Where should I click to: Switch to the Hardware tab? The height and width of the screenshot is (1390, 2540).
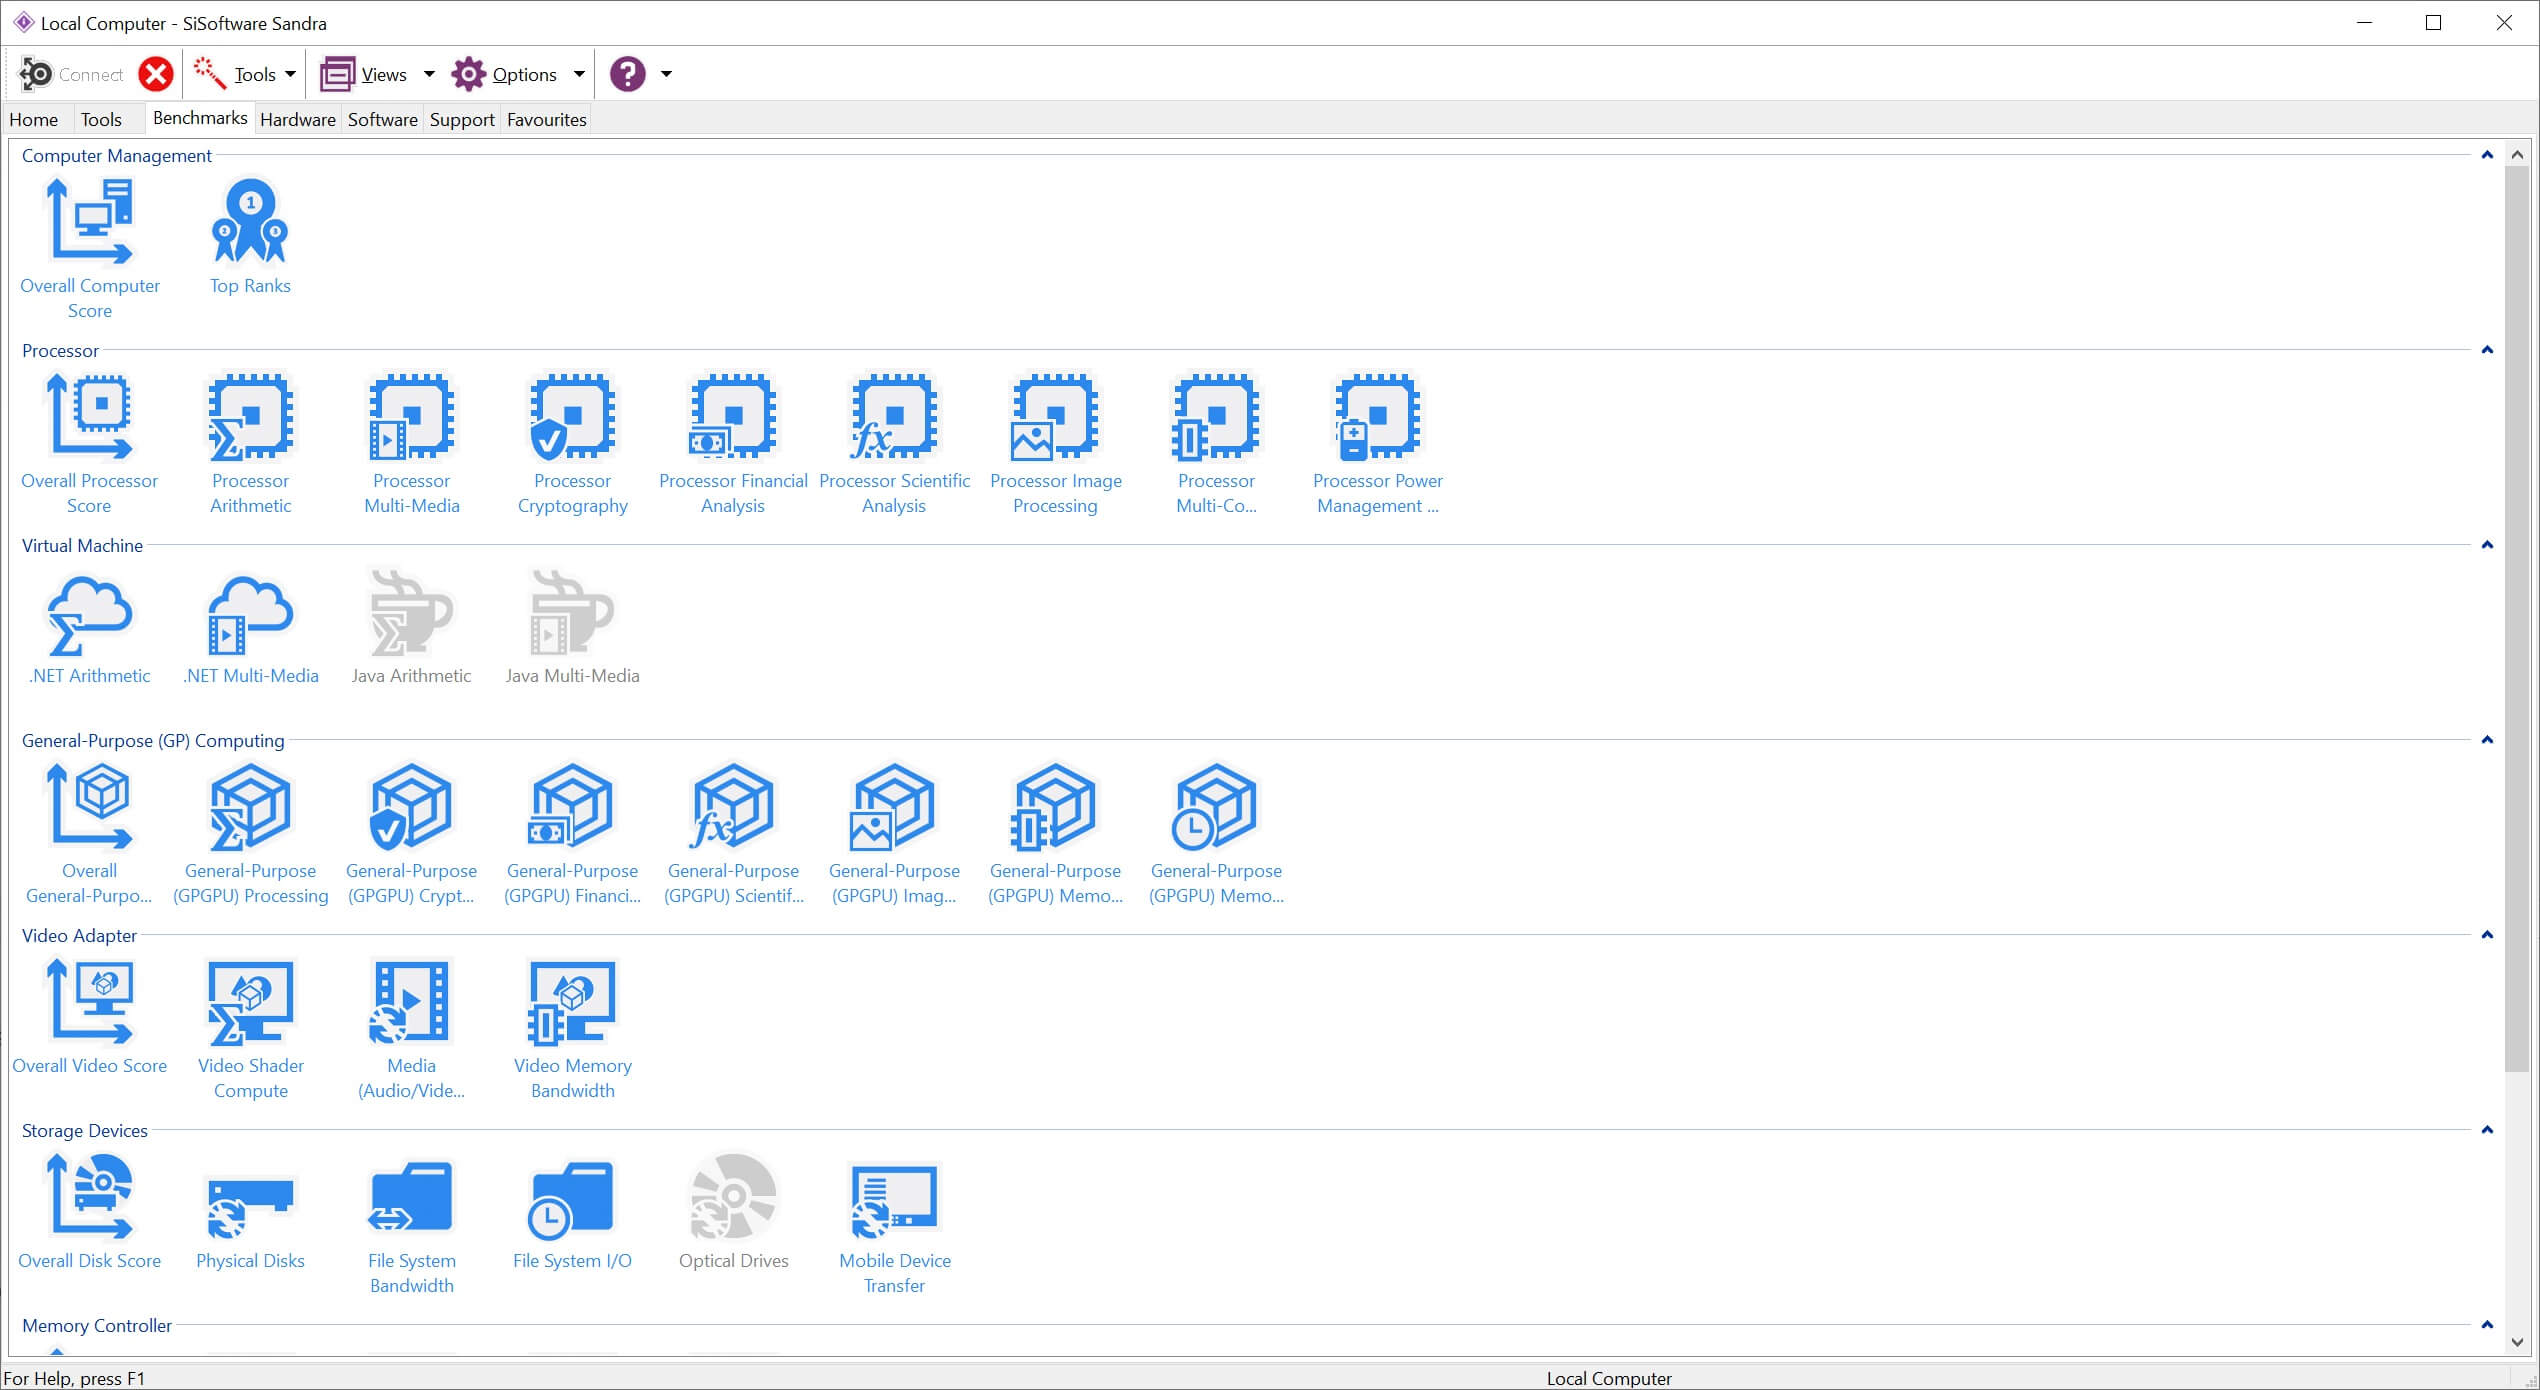tap(297, 119)
